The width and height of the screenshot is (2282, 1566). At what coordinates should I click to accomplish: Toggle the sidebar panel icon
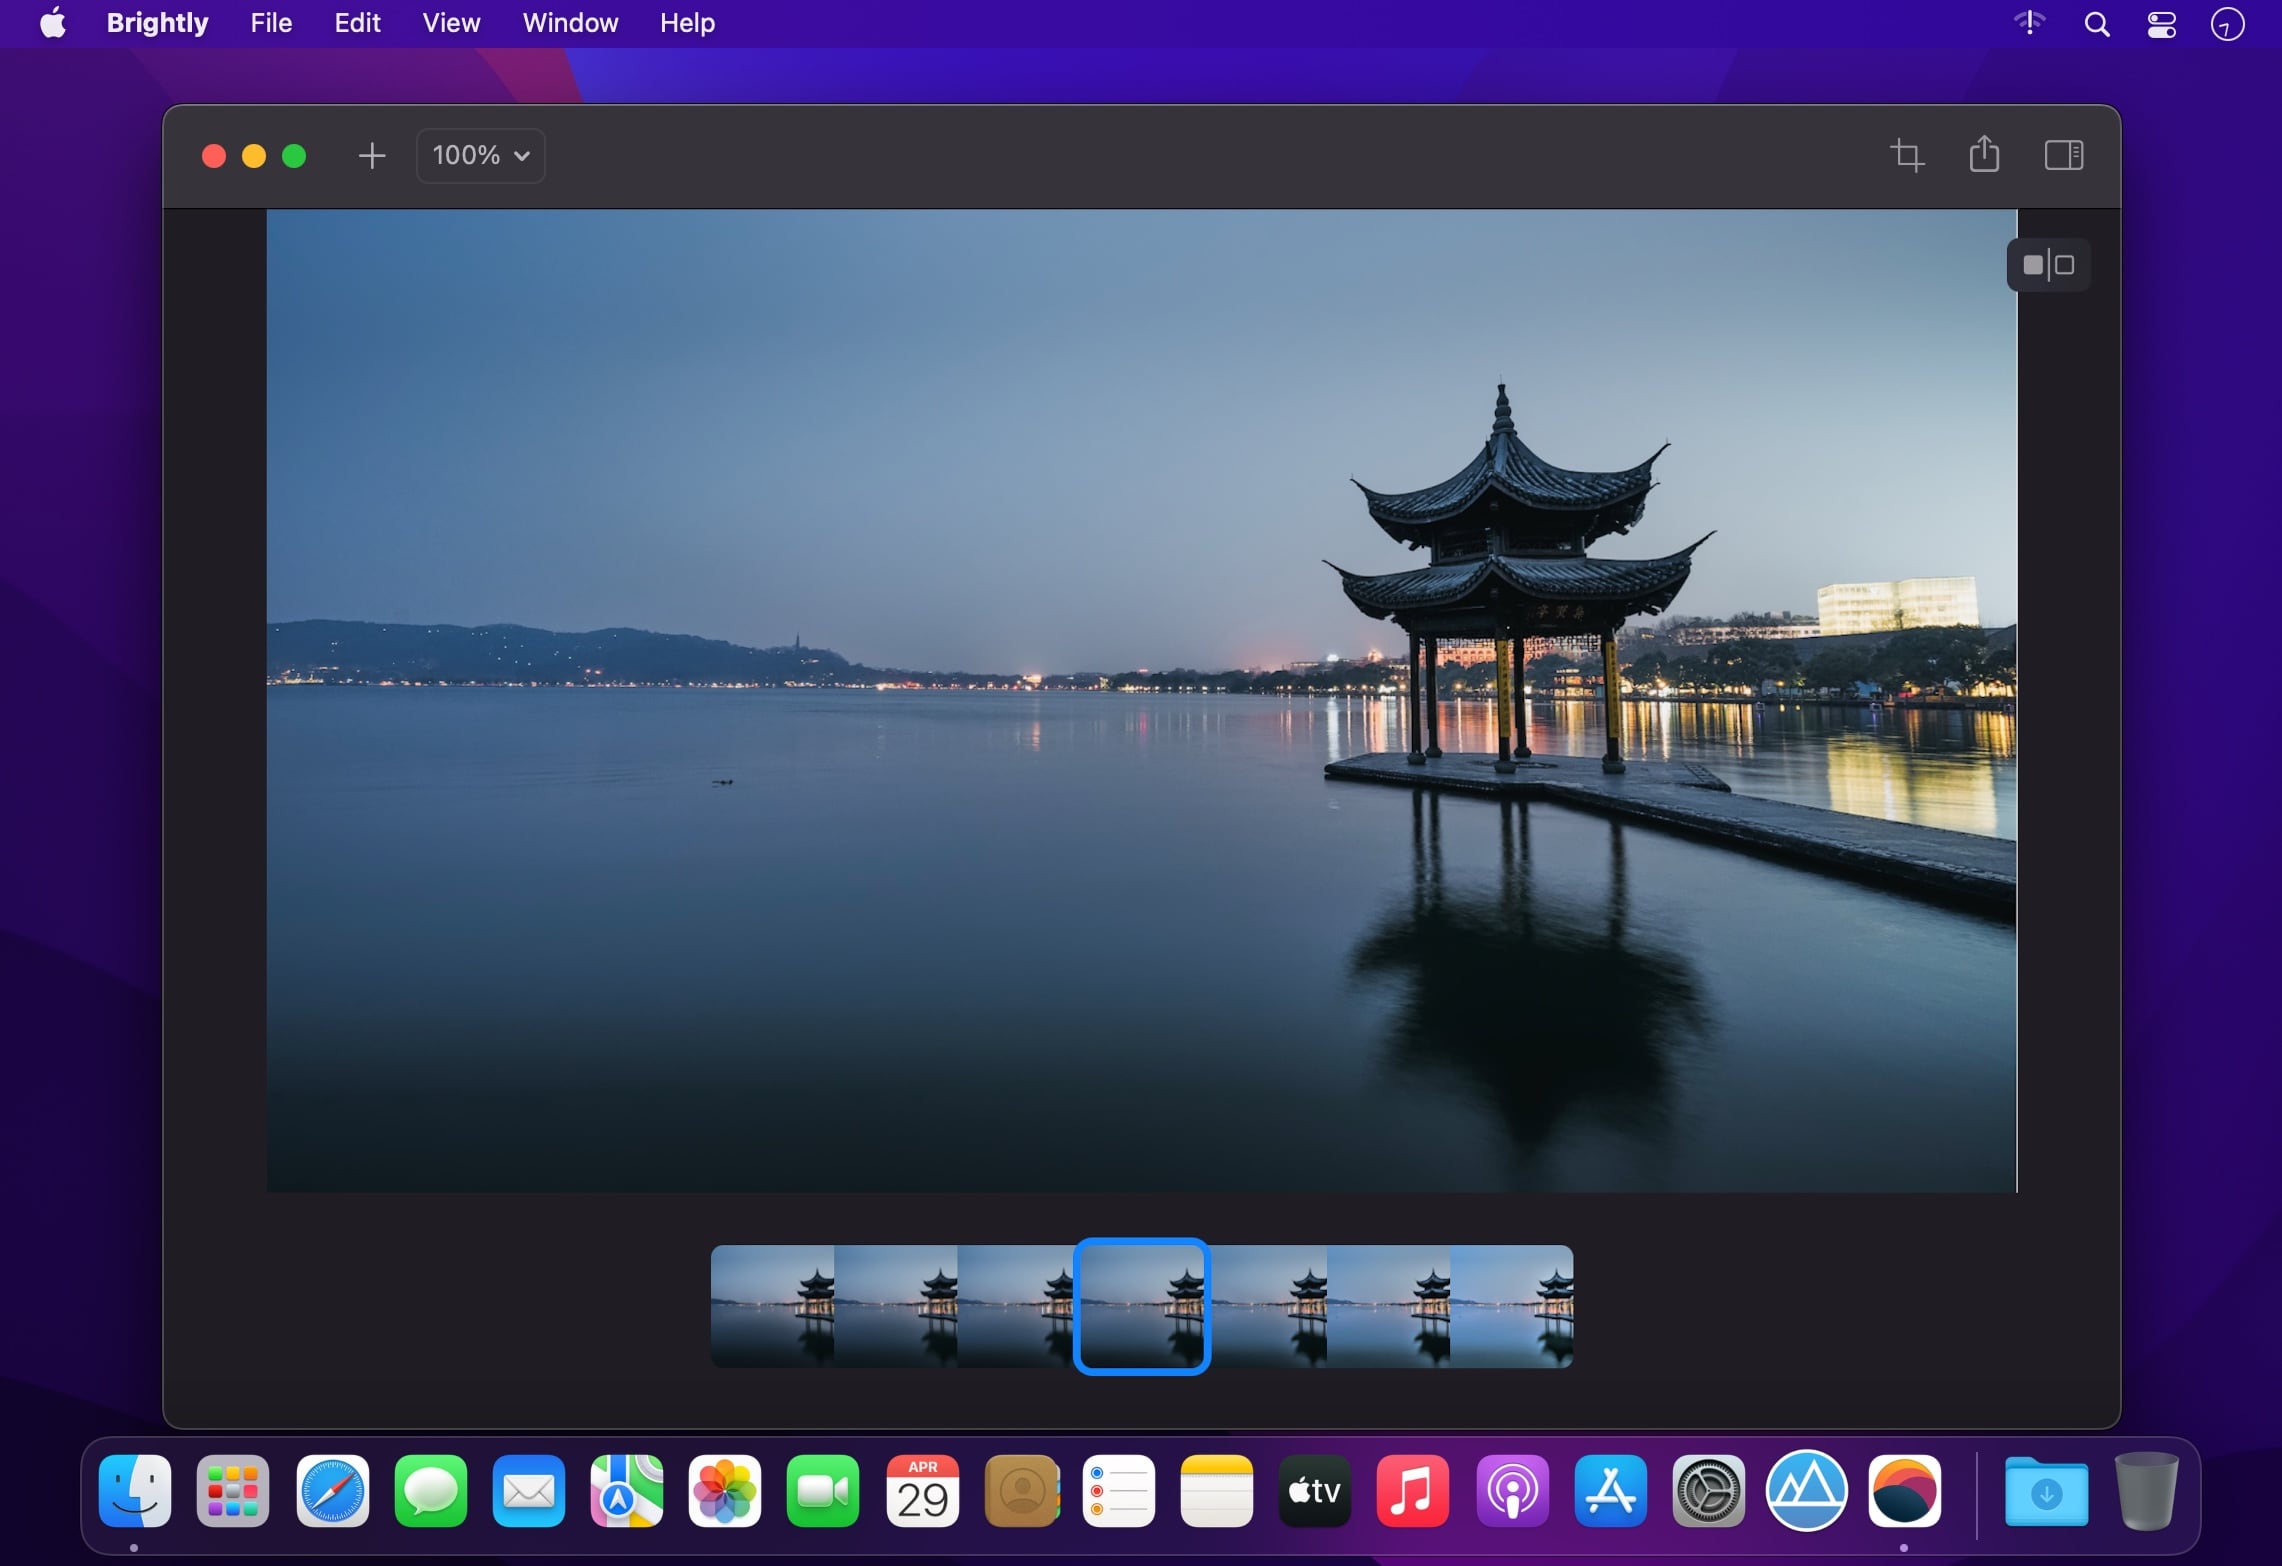[x=2063, y=155]
